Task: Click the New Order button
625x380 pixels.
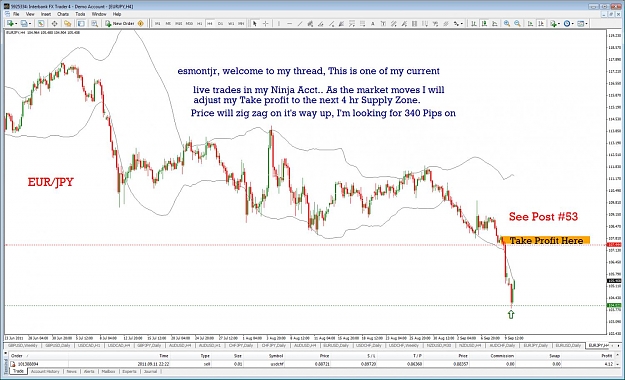Action: click(120, 24)
